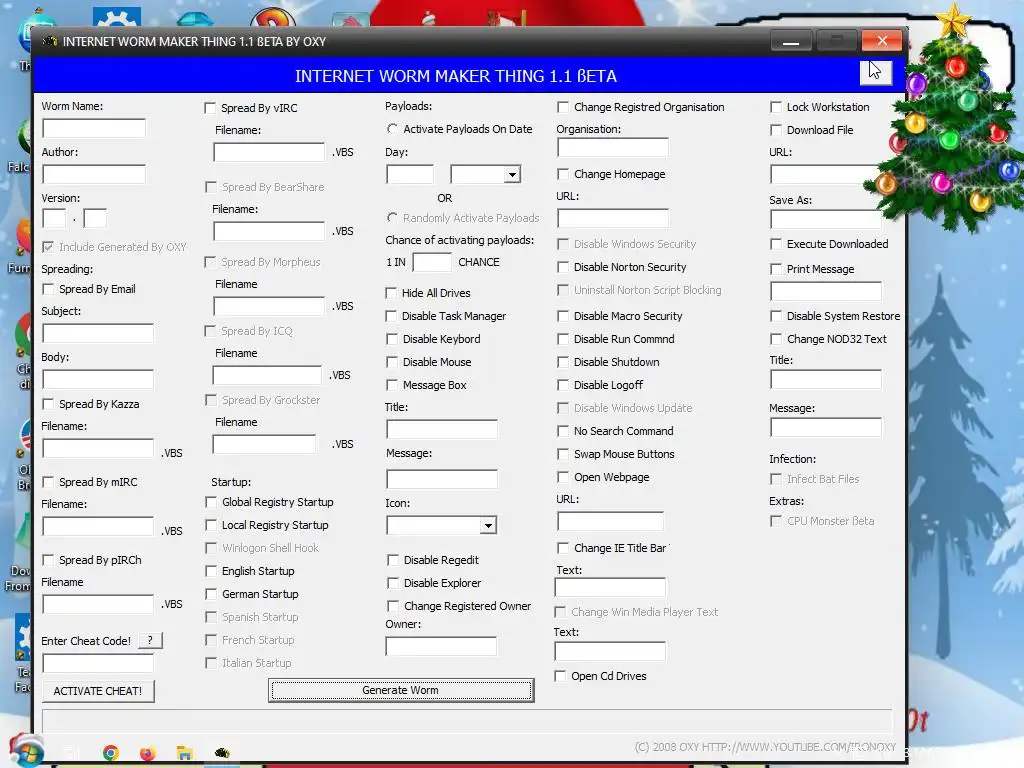
Task: Click the 1 IN chance number field
Action: coord(432,263)
